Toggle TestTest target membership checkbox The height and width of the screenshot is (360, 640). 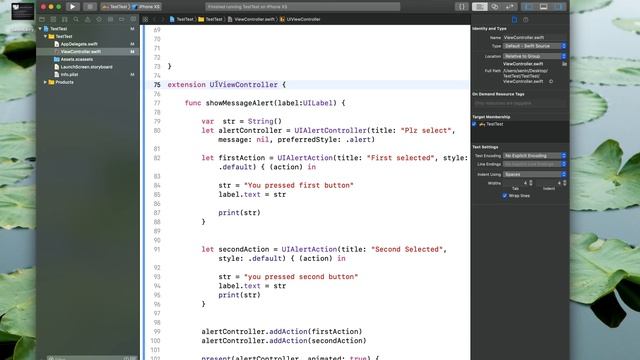tap(474, 124)
